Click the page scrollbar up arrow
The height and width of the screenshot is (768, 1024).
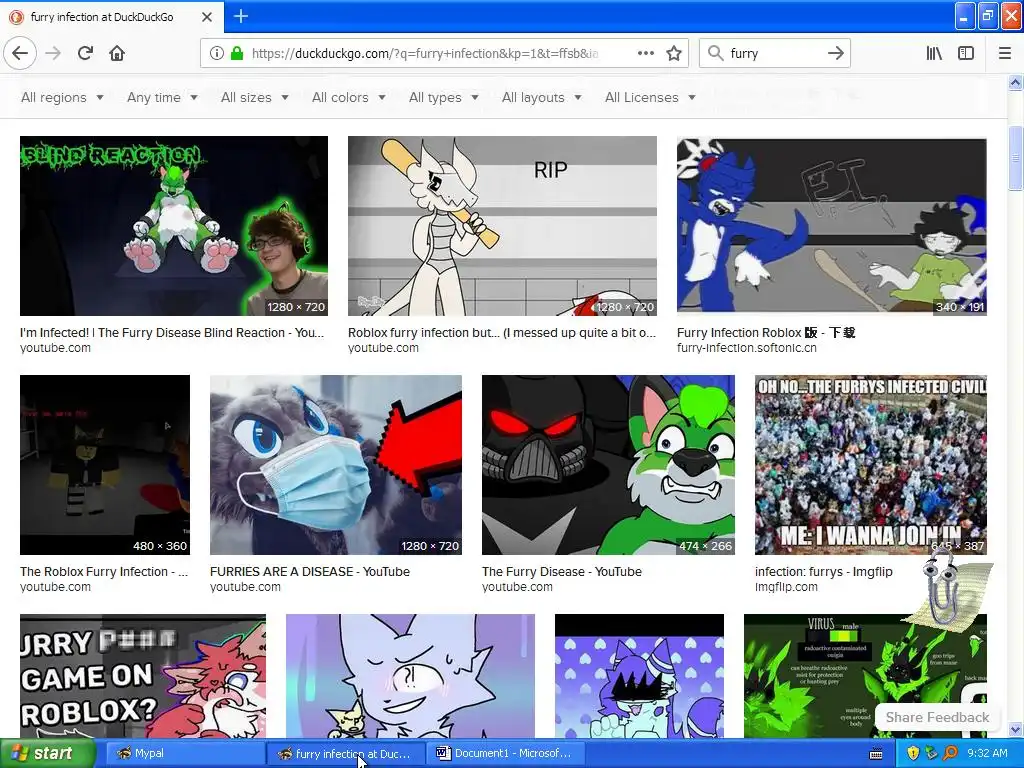[1016, 83]
